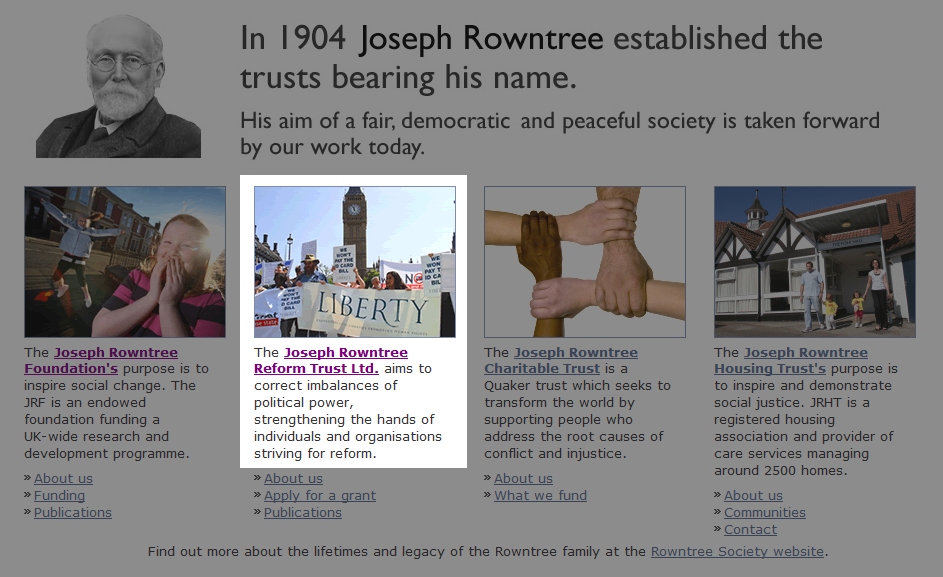
Task: Open Publications under the Foundation column
Action: pos(73,512)
